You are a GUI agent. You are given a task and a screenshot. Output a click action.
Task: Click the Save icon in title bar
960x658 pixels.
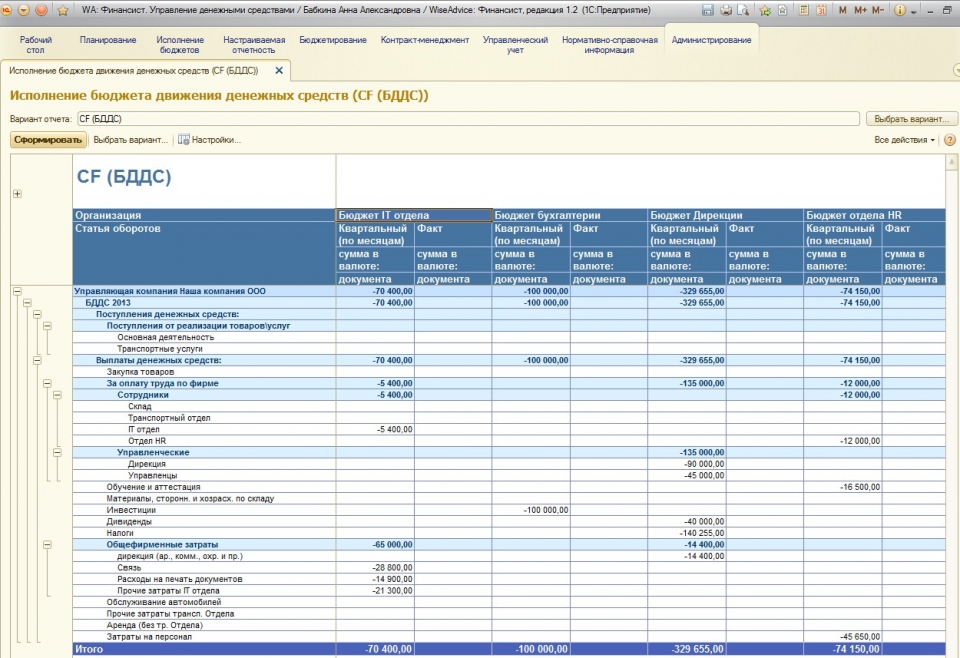[x=708, y=10]
